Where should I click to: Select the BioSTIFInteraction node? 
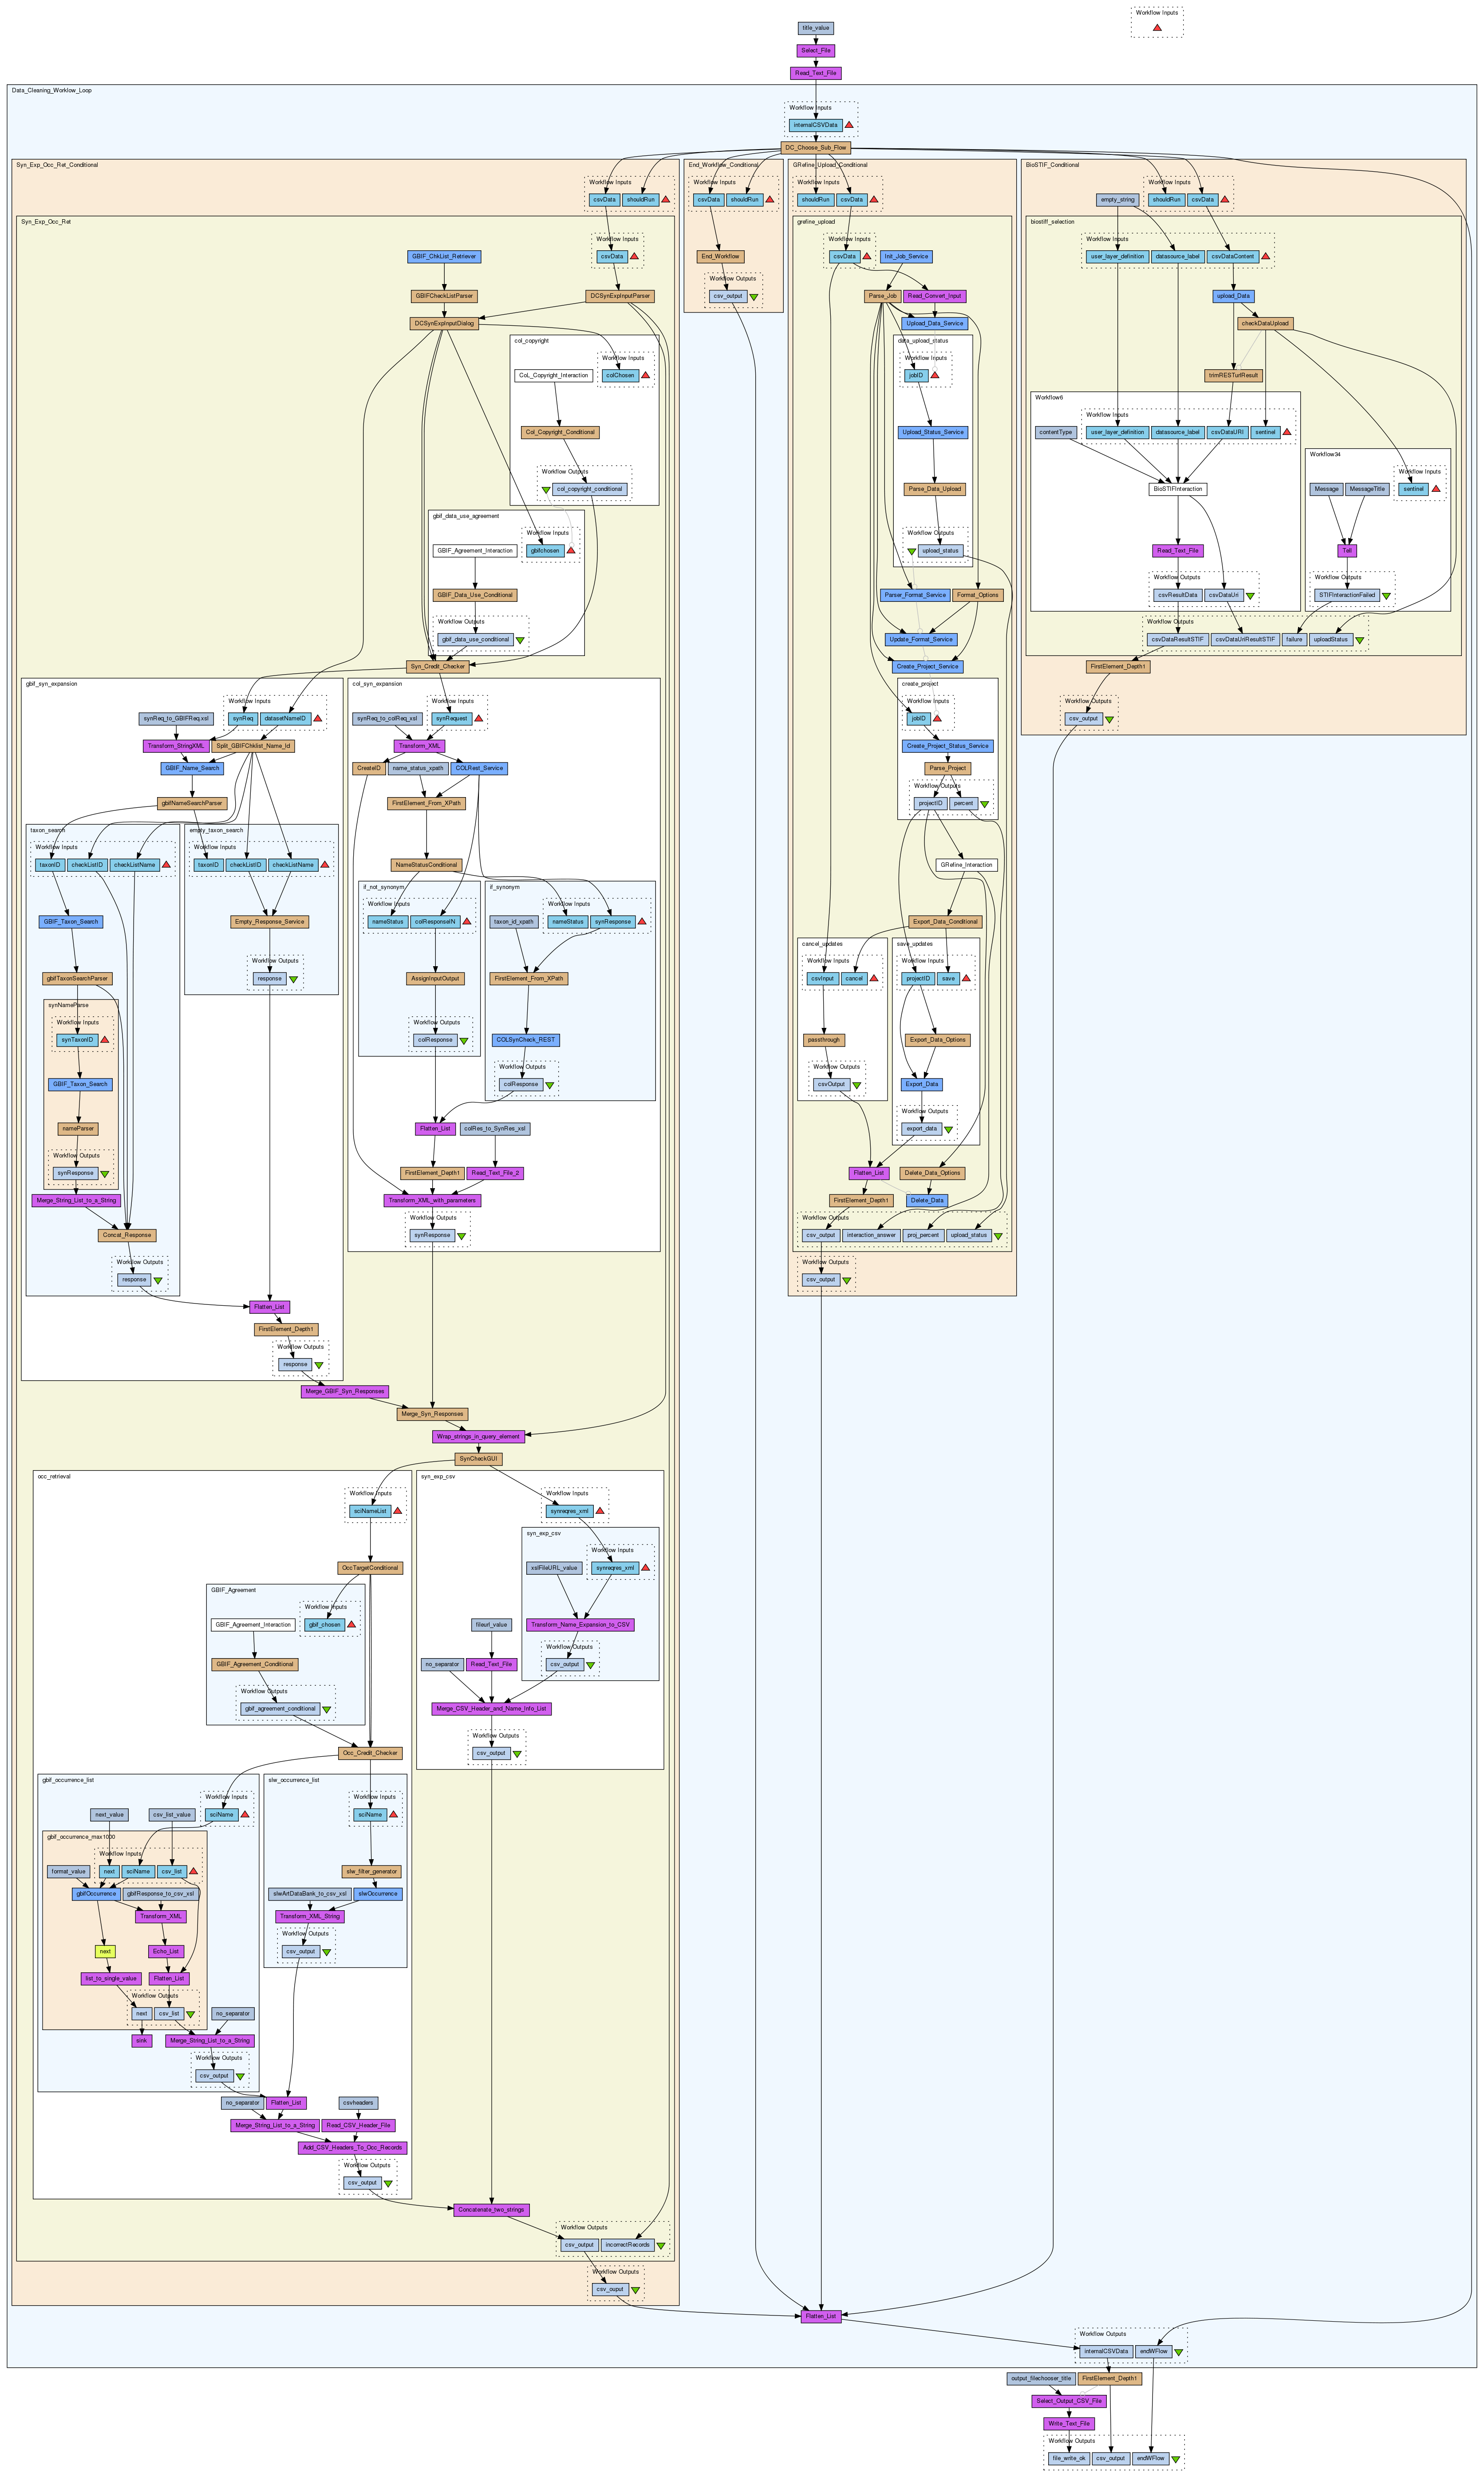1177,489
